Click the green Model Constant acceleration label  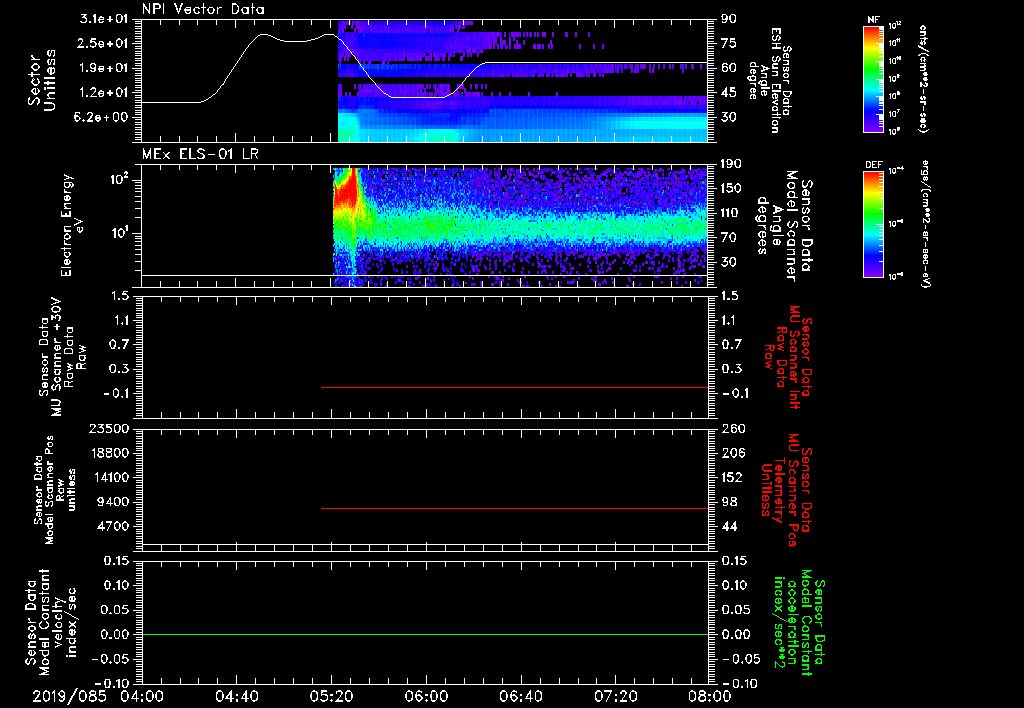pyautogui.click(x=799, y=624)
